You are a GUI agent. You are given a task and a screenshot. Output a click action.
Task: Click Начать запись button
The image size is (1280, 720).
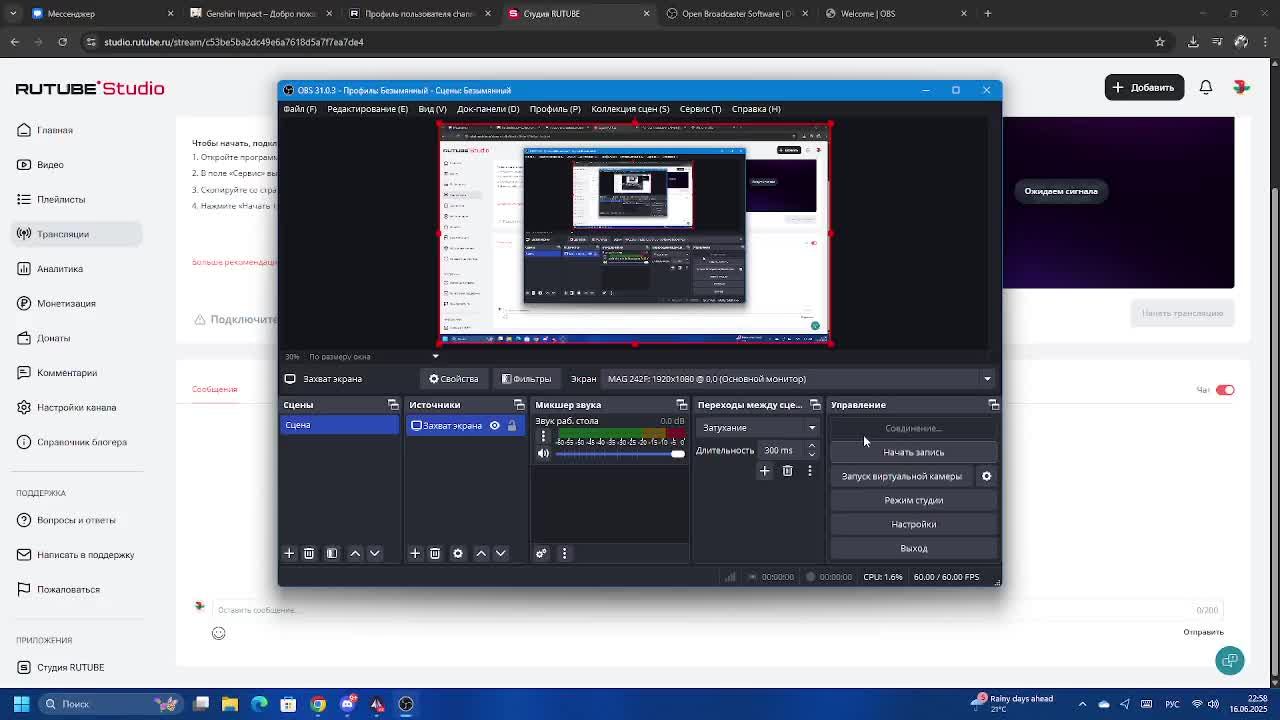(x=914, y=452)
